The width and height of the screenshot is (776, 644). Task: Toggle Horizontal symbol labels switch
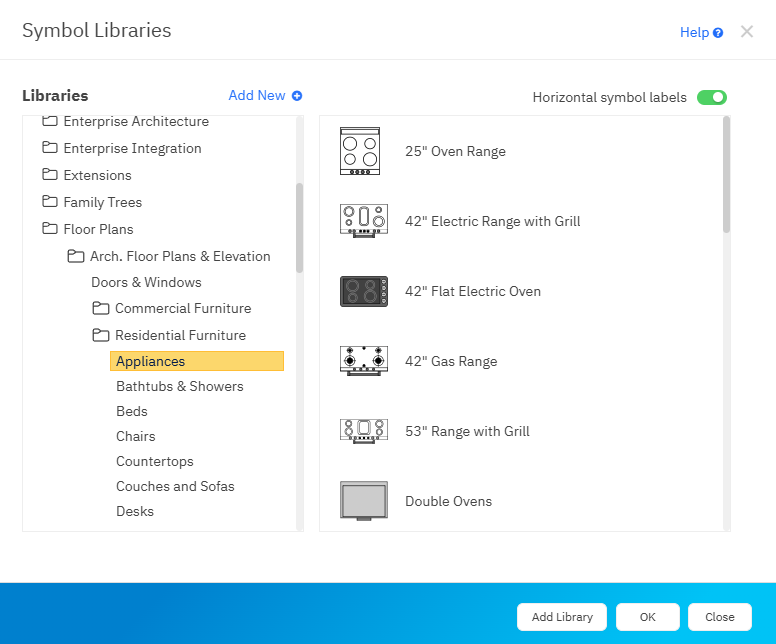pyautogui.click(x=712, y=98)
